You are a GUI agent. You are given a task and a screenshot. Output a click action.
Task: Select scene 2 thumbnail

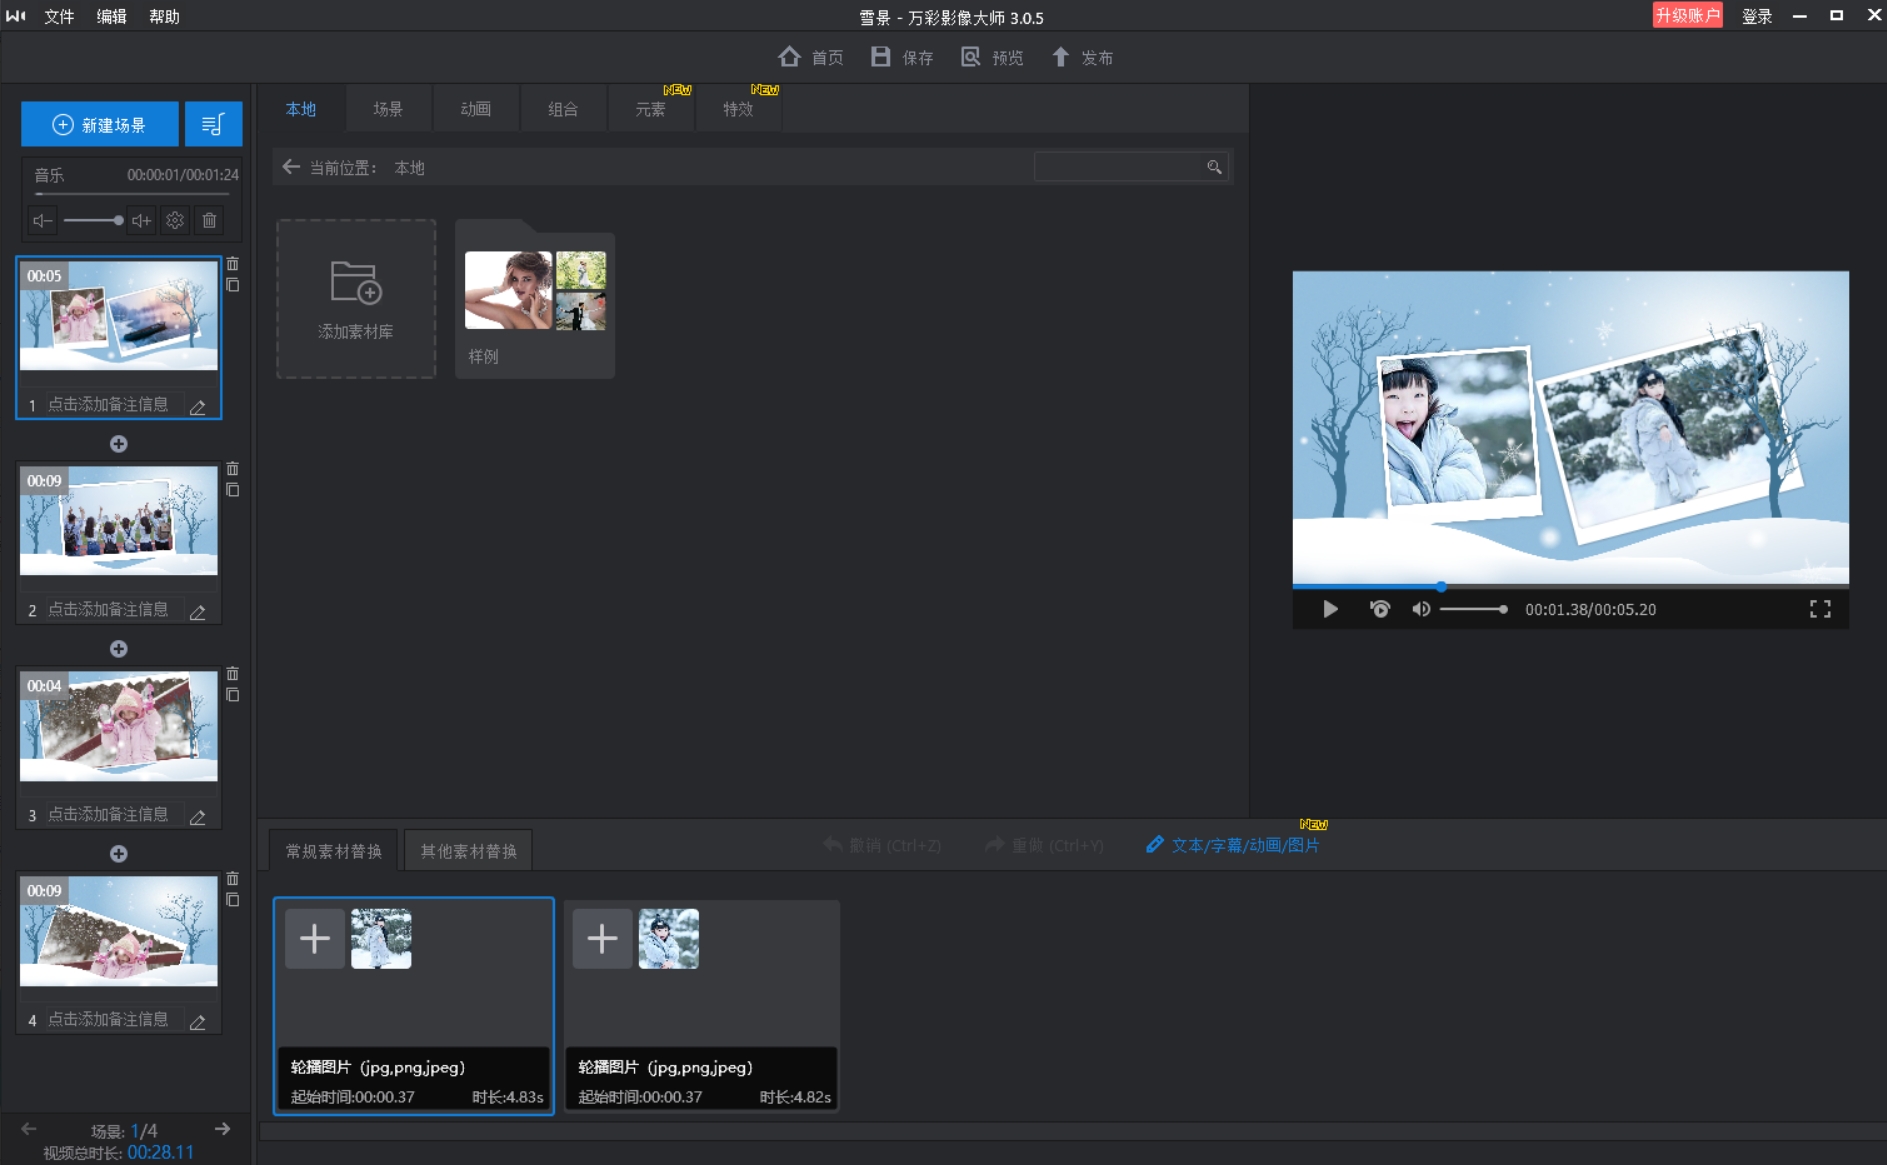118,520
